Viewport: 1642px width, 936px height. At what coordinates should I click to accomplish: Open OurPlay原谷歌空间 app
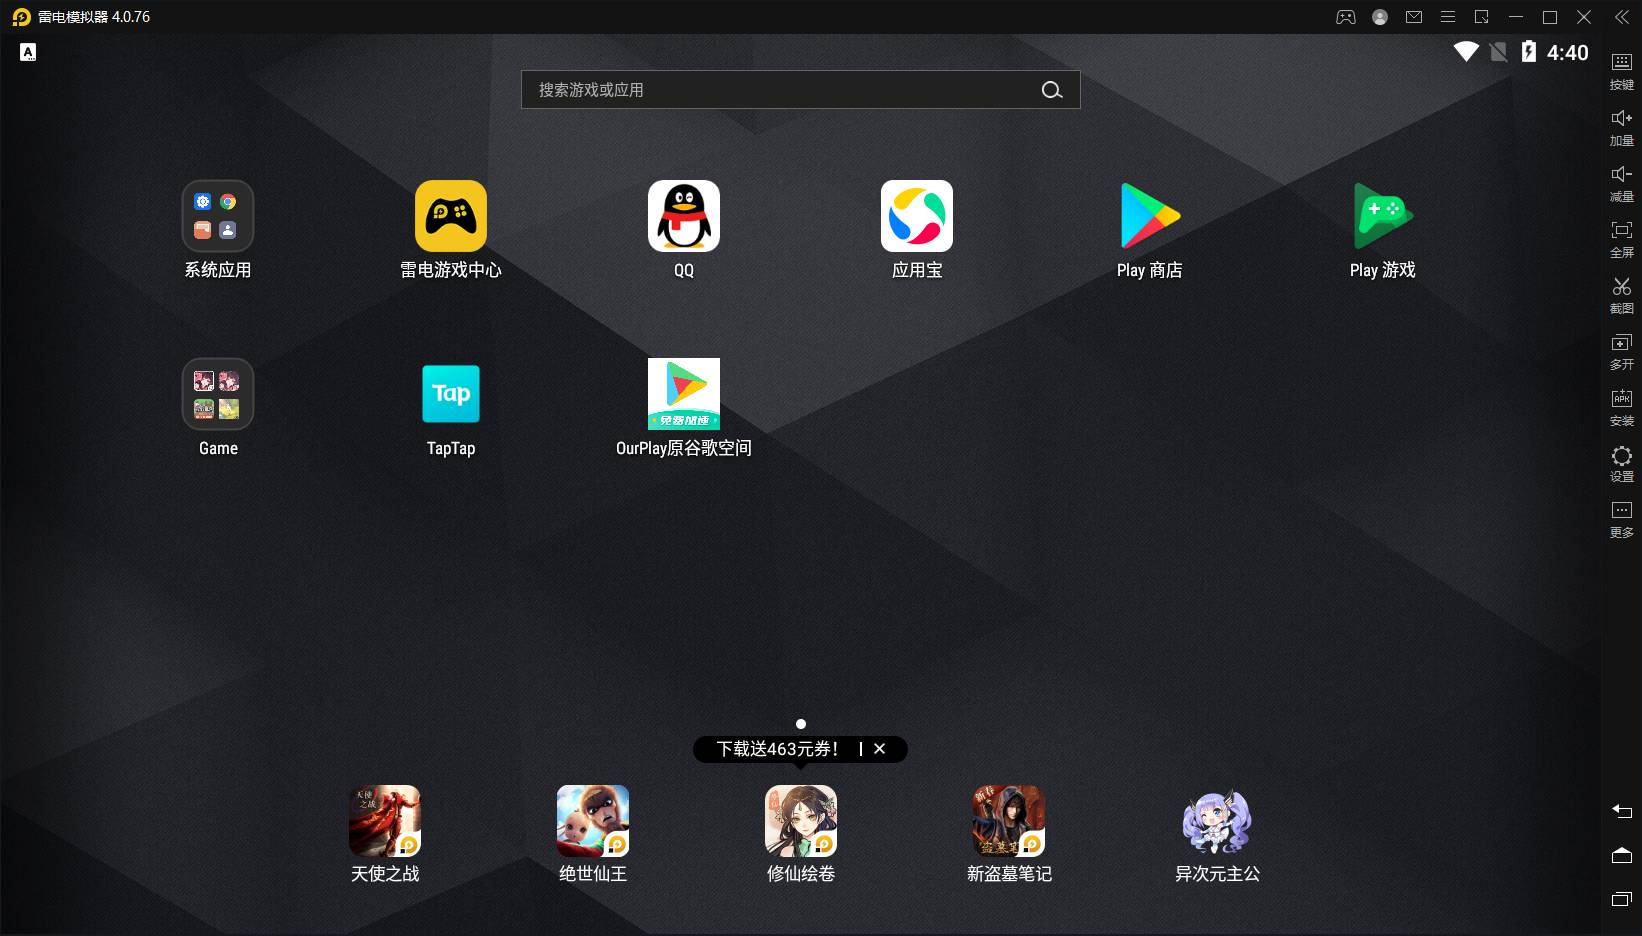[x=684, y=394]
